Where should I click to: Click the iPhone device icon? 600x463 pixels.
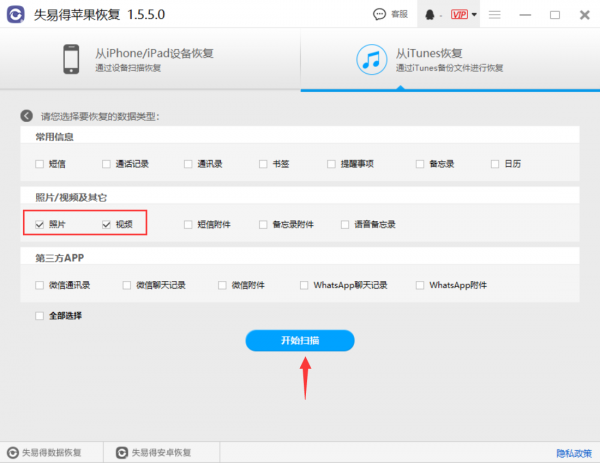[71, 59]
